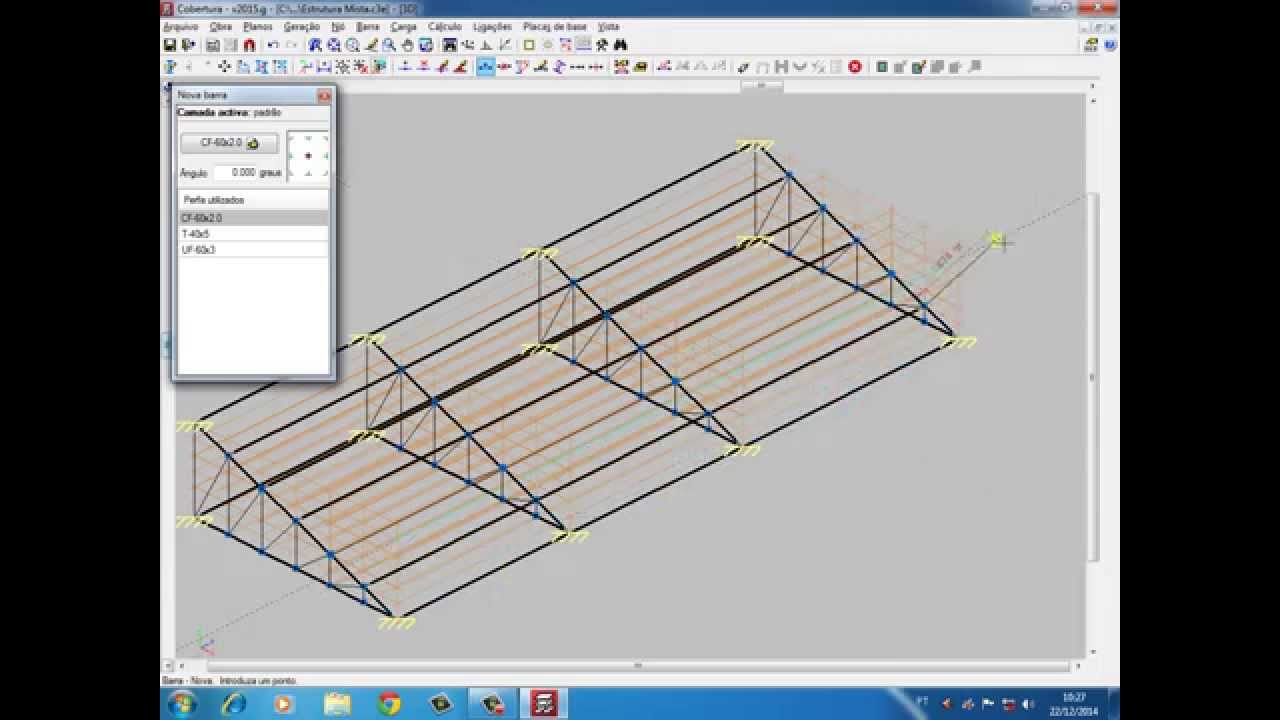
Task: Click the yellow square window icon
Action: (529, 45)
